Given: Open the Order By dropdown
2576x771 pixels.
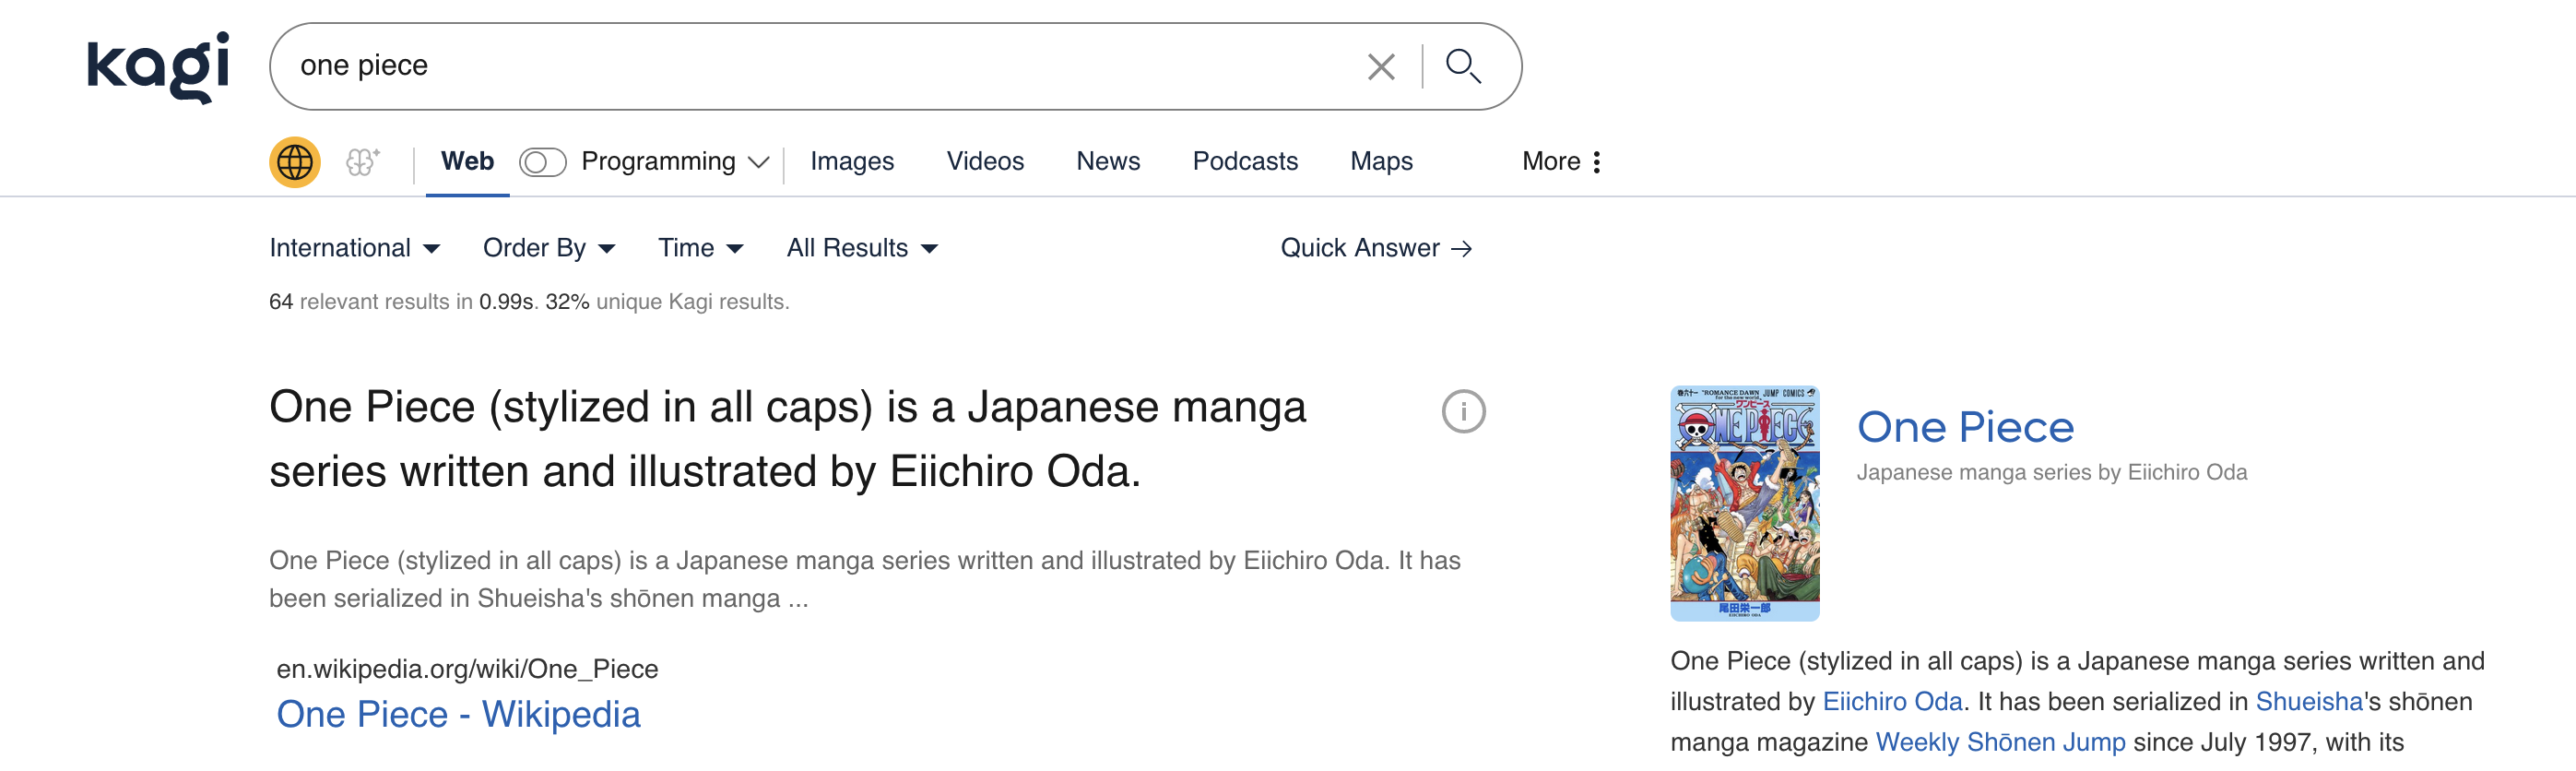Looking at the screenshot, I should tap(548, 248).
